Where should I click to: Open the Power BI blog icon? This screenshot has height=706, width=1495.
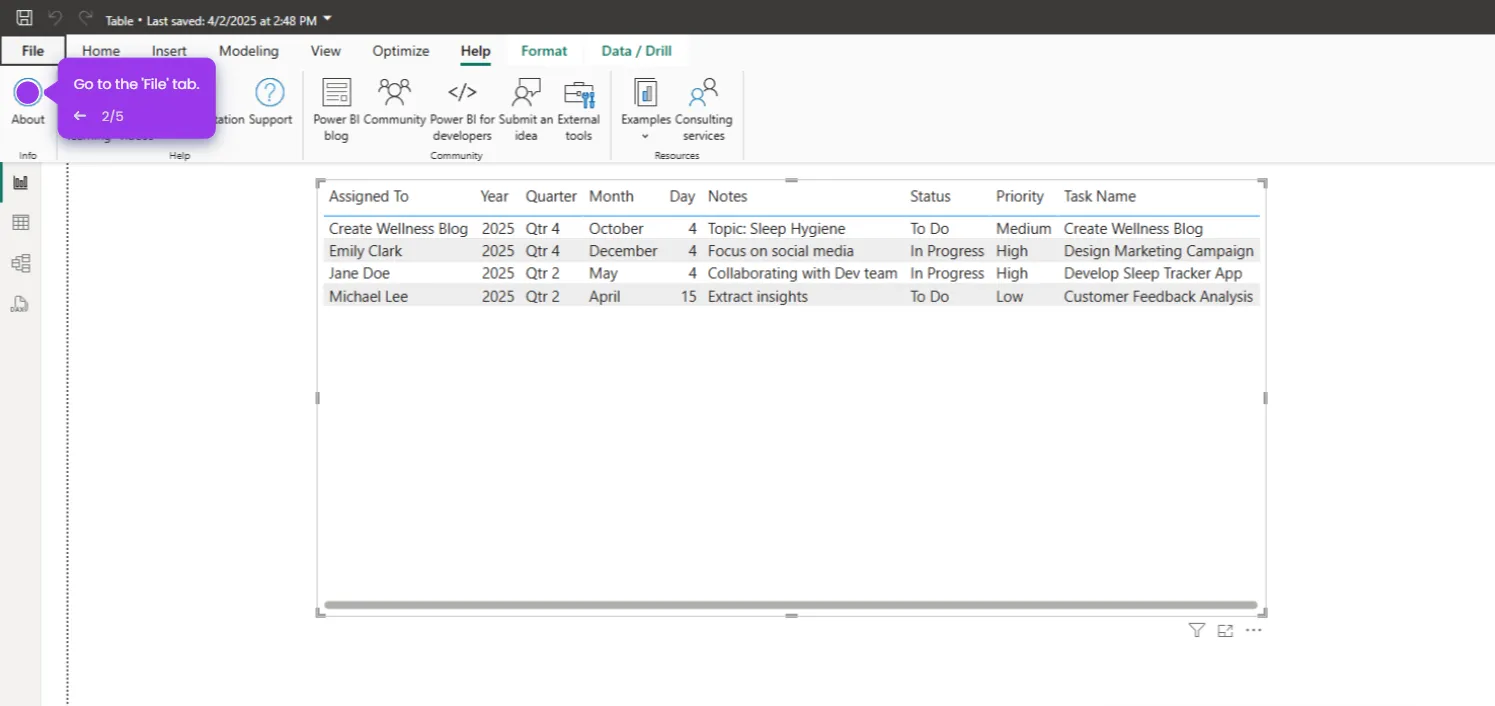click(337, 93)
